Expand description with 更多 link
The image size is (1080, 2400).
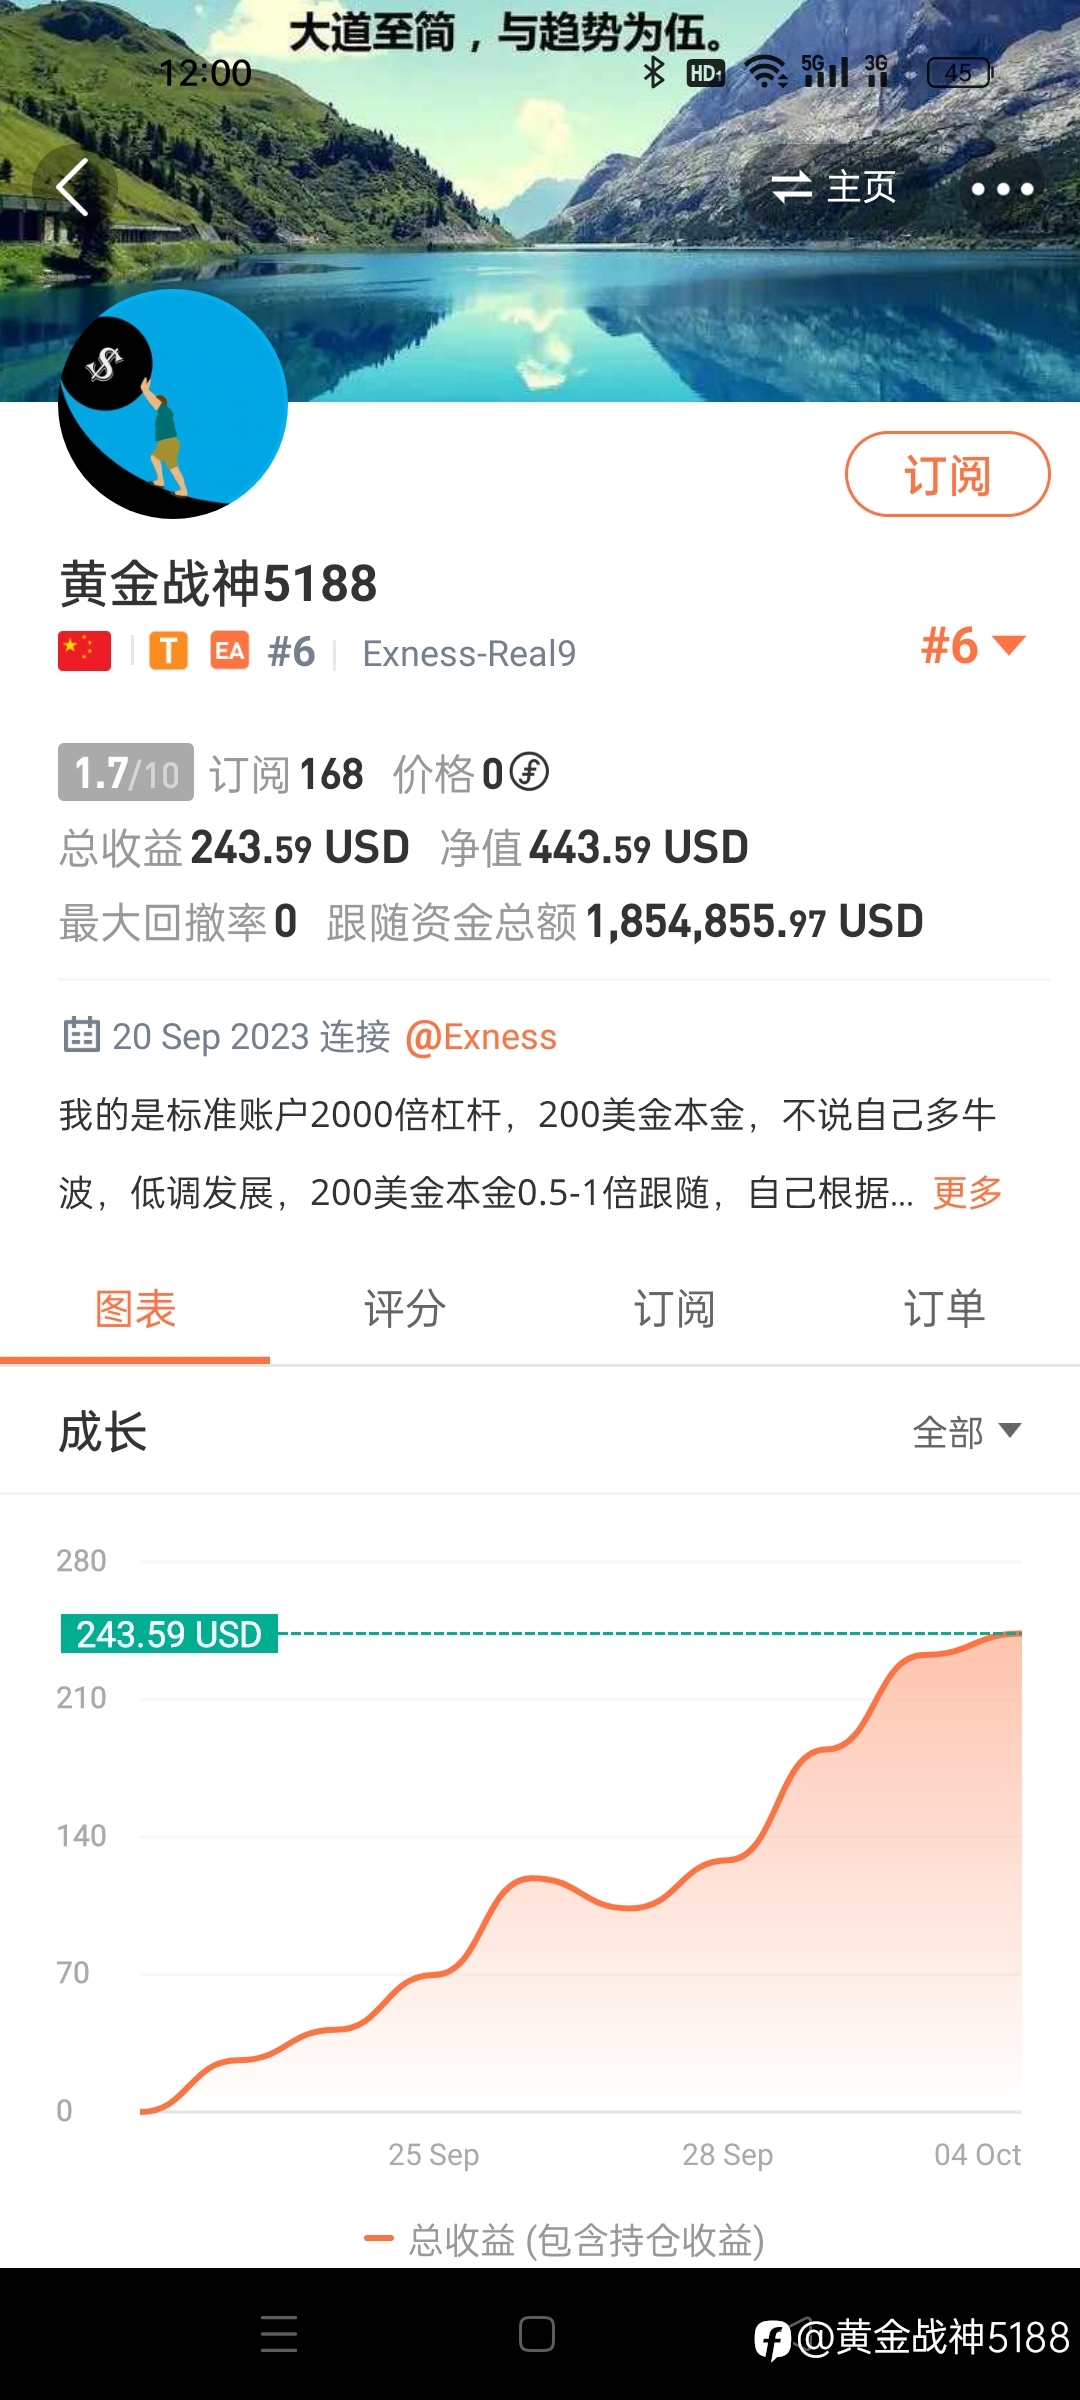(967, 1192)
